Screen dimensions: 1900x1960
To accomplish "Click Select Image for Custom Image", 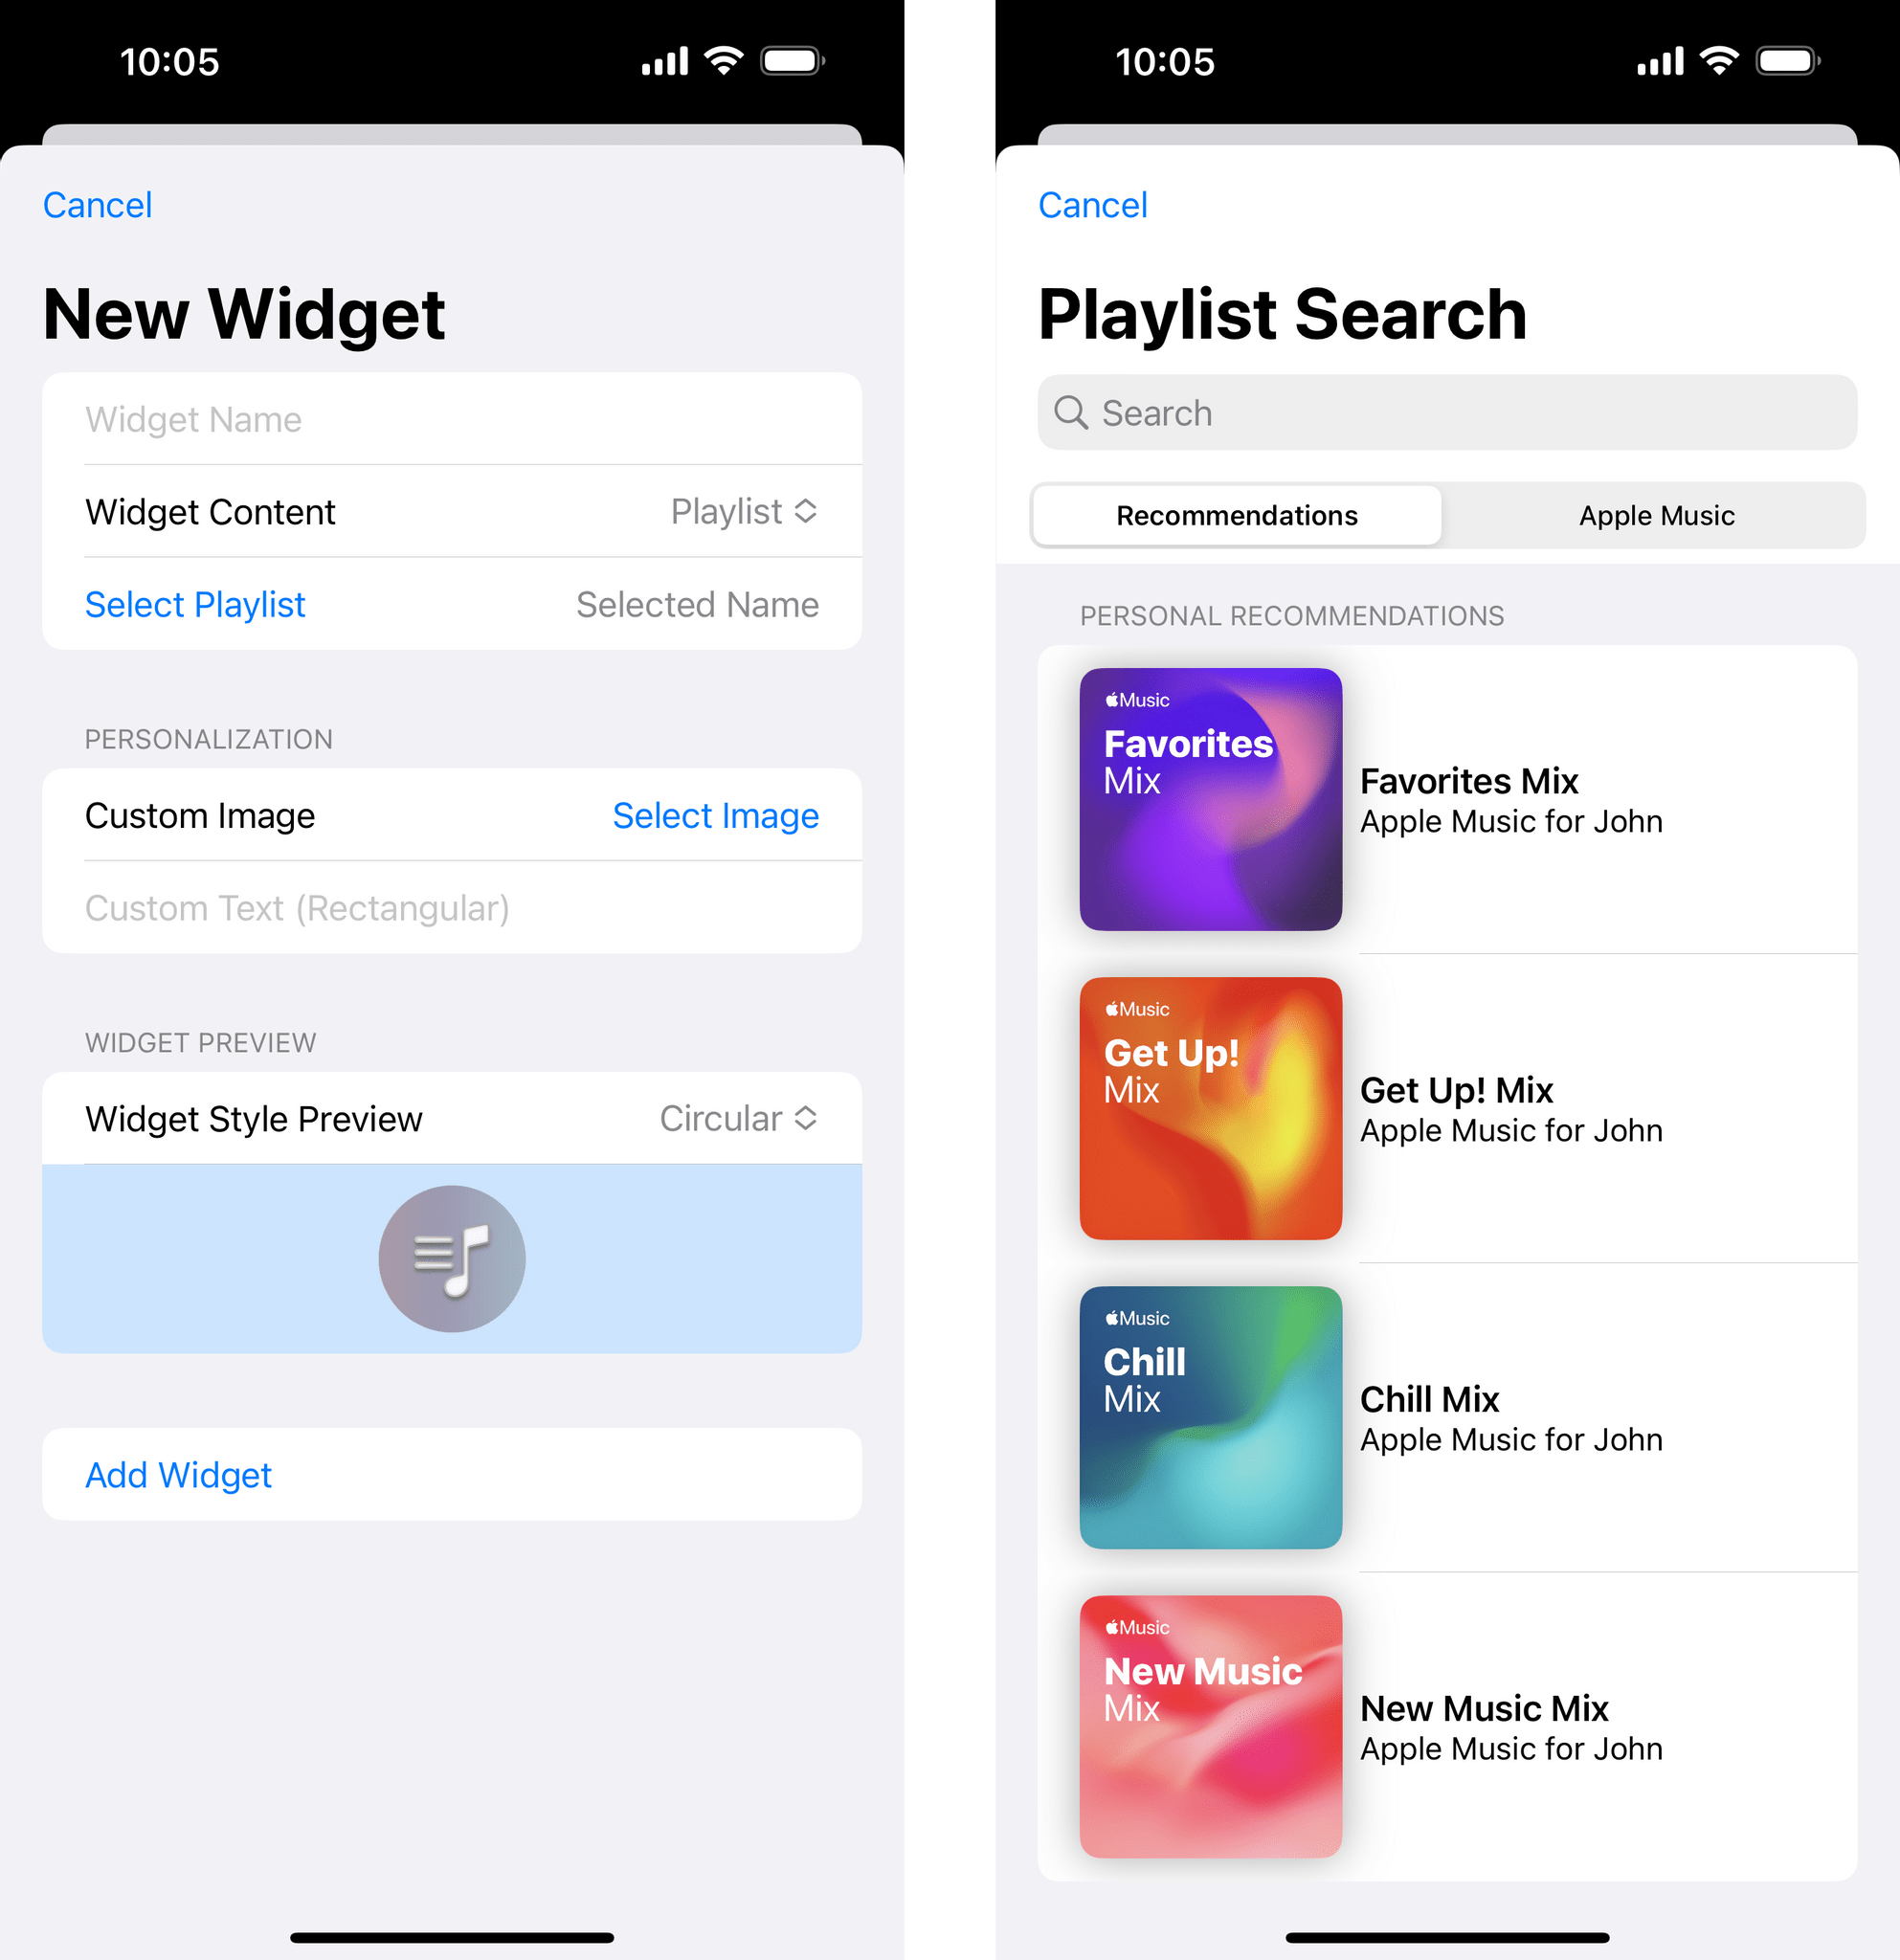I will 712,813.
